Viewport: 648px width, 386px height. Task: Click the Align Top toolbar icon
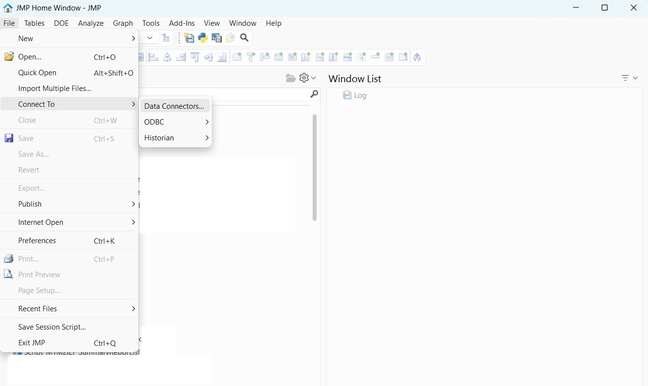click(x=195, y=57)
